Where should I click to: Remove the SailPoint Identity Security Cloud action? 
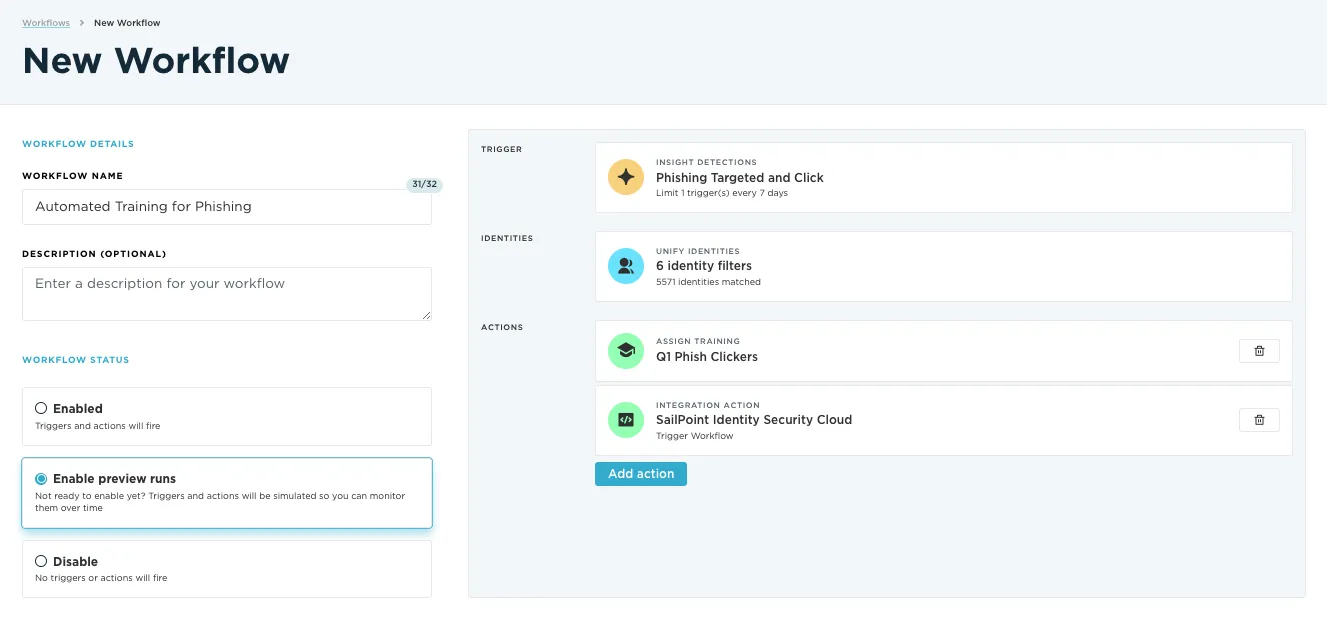[x=1259, y=419]
